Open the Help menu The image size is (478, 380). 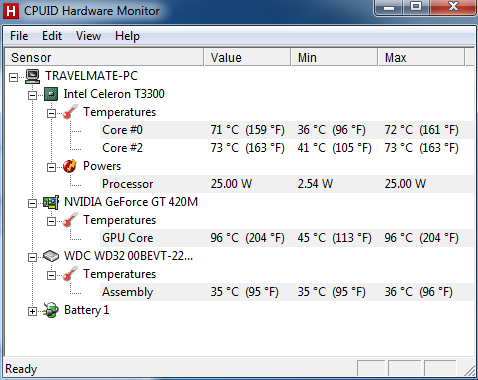(x=127, y=36)
